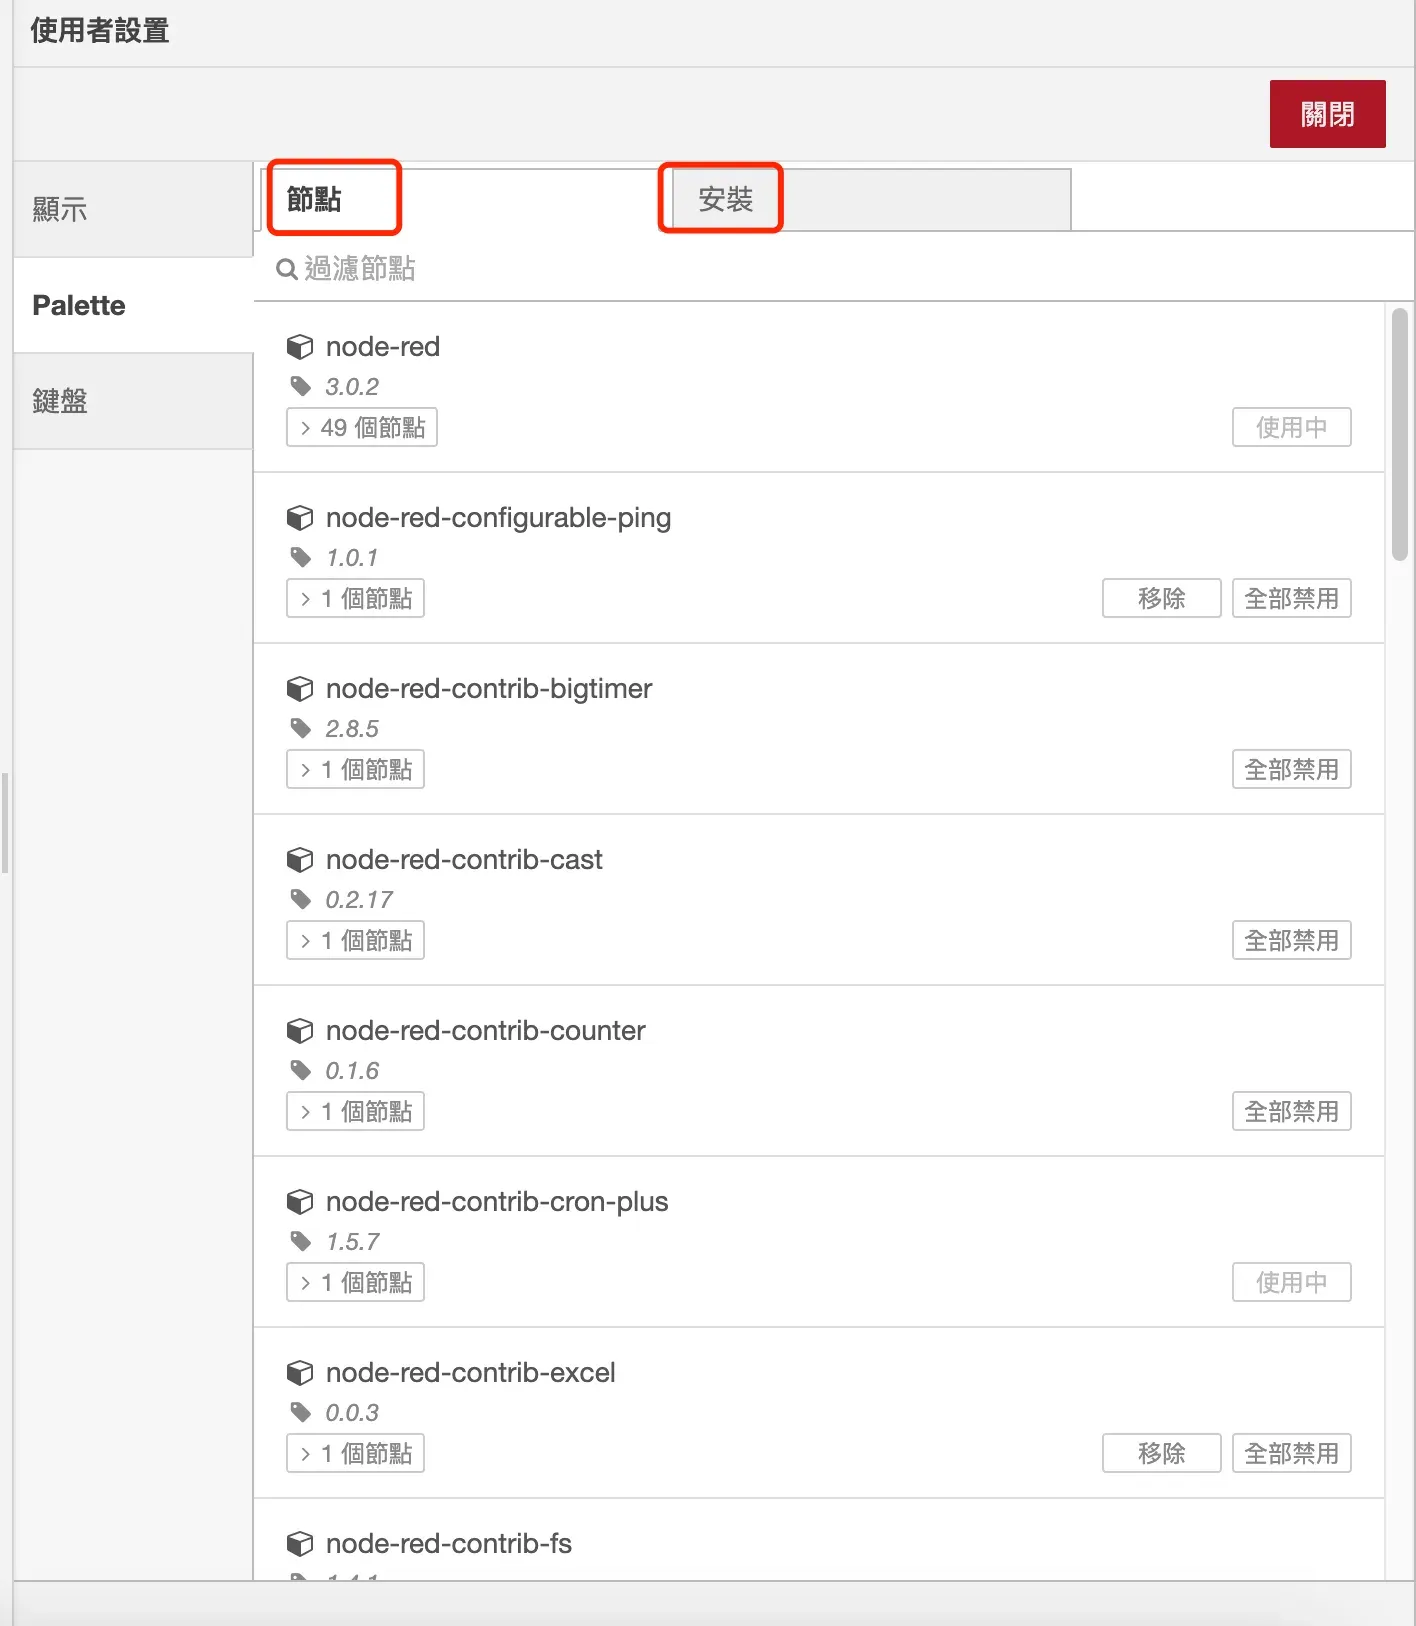Click the "node-red-configurable-ping" module name
Screen dimensions: 1416x1626
tap(498, 518)
